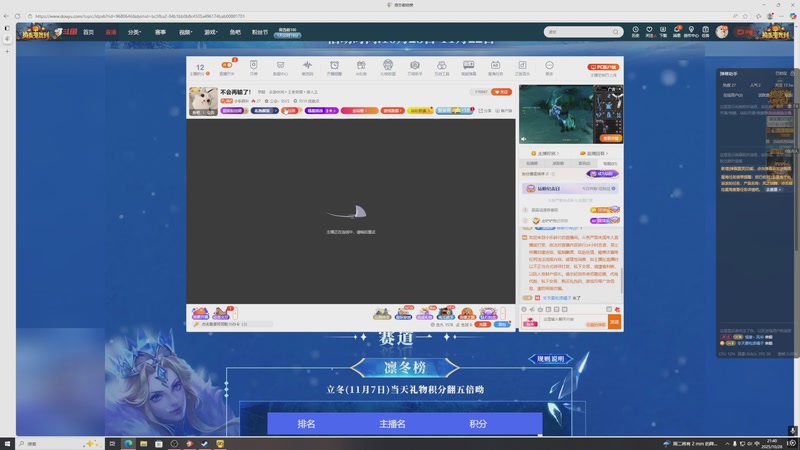The height and width of the screenshot is (450, 800).
Task: Click the 分享 share link
Action: pos(485,111)
